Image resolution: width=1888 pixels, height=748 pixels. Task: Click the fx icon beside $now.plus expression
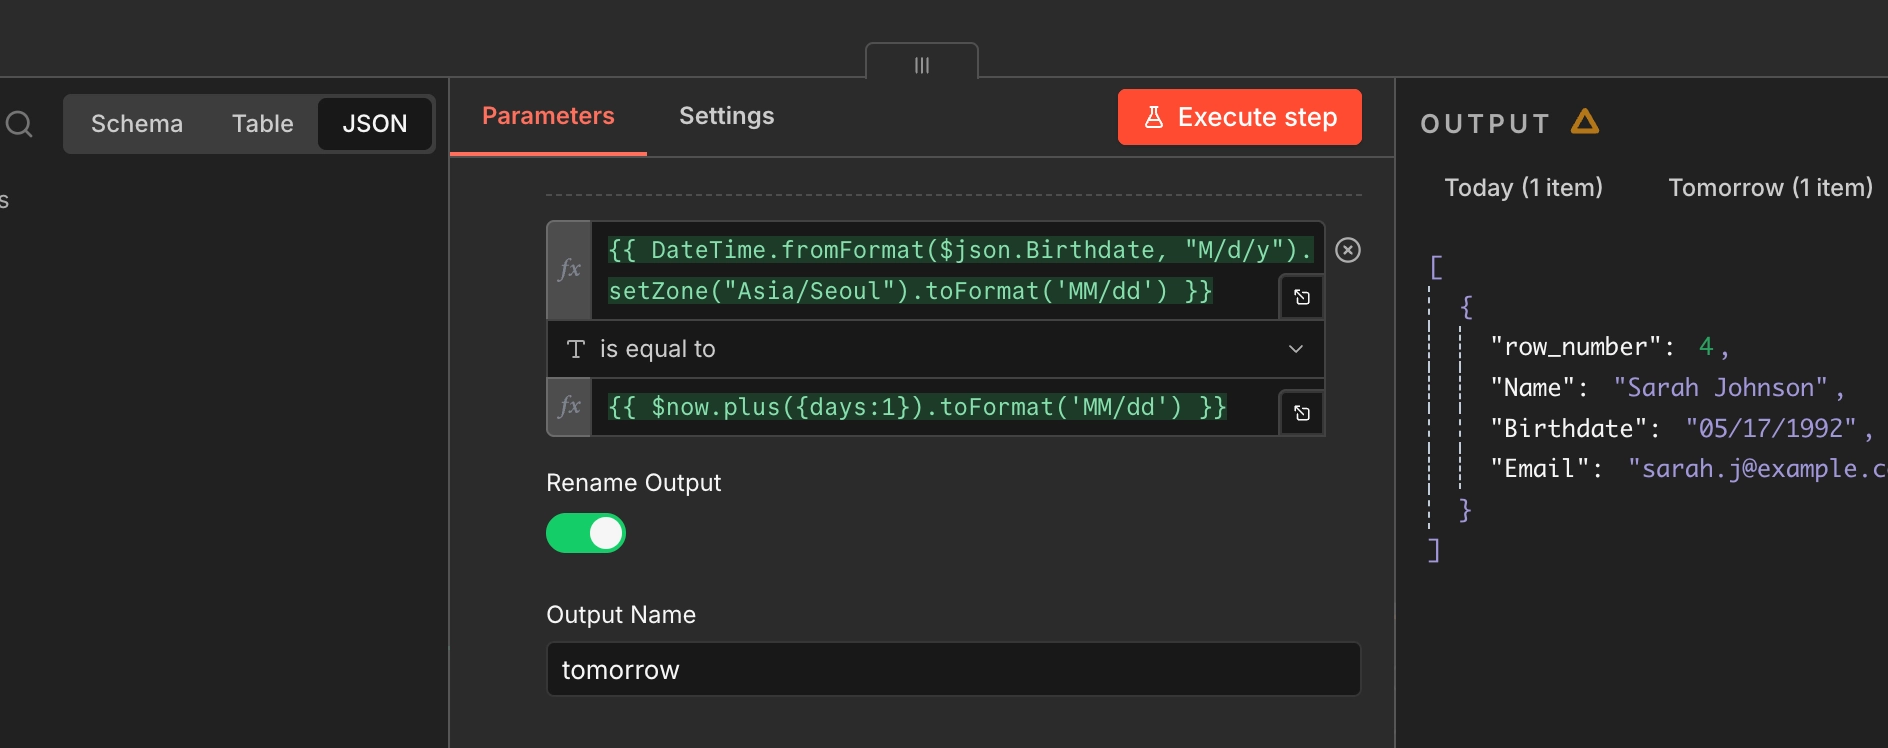pos(570,407)
